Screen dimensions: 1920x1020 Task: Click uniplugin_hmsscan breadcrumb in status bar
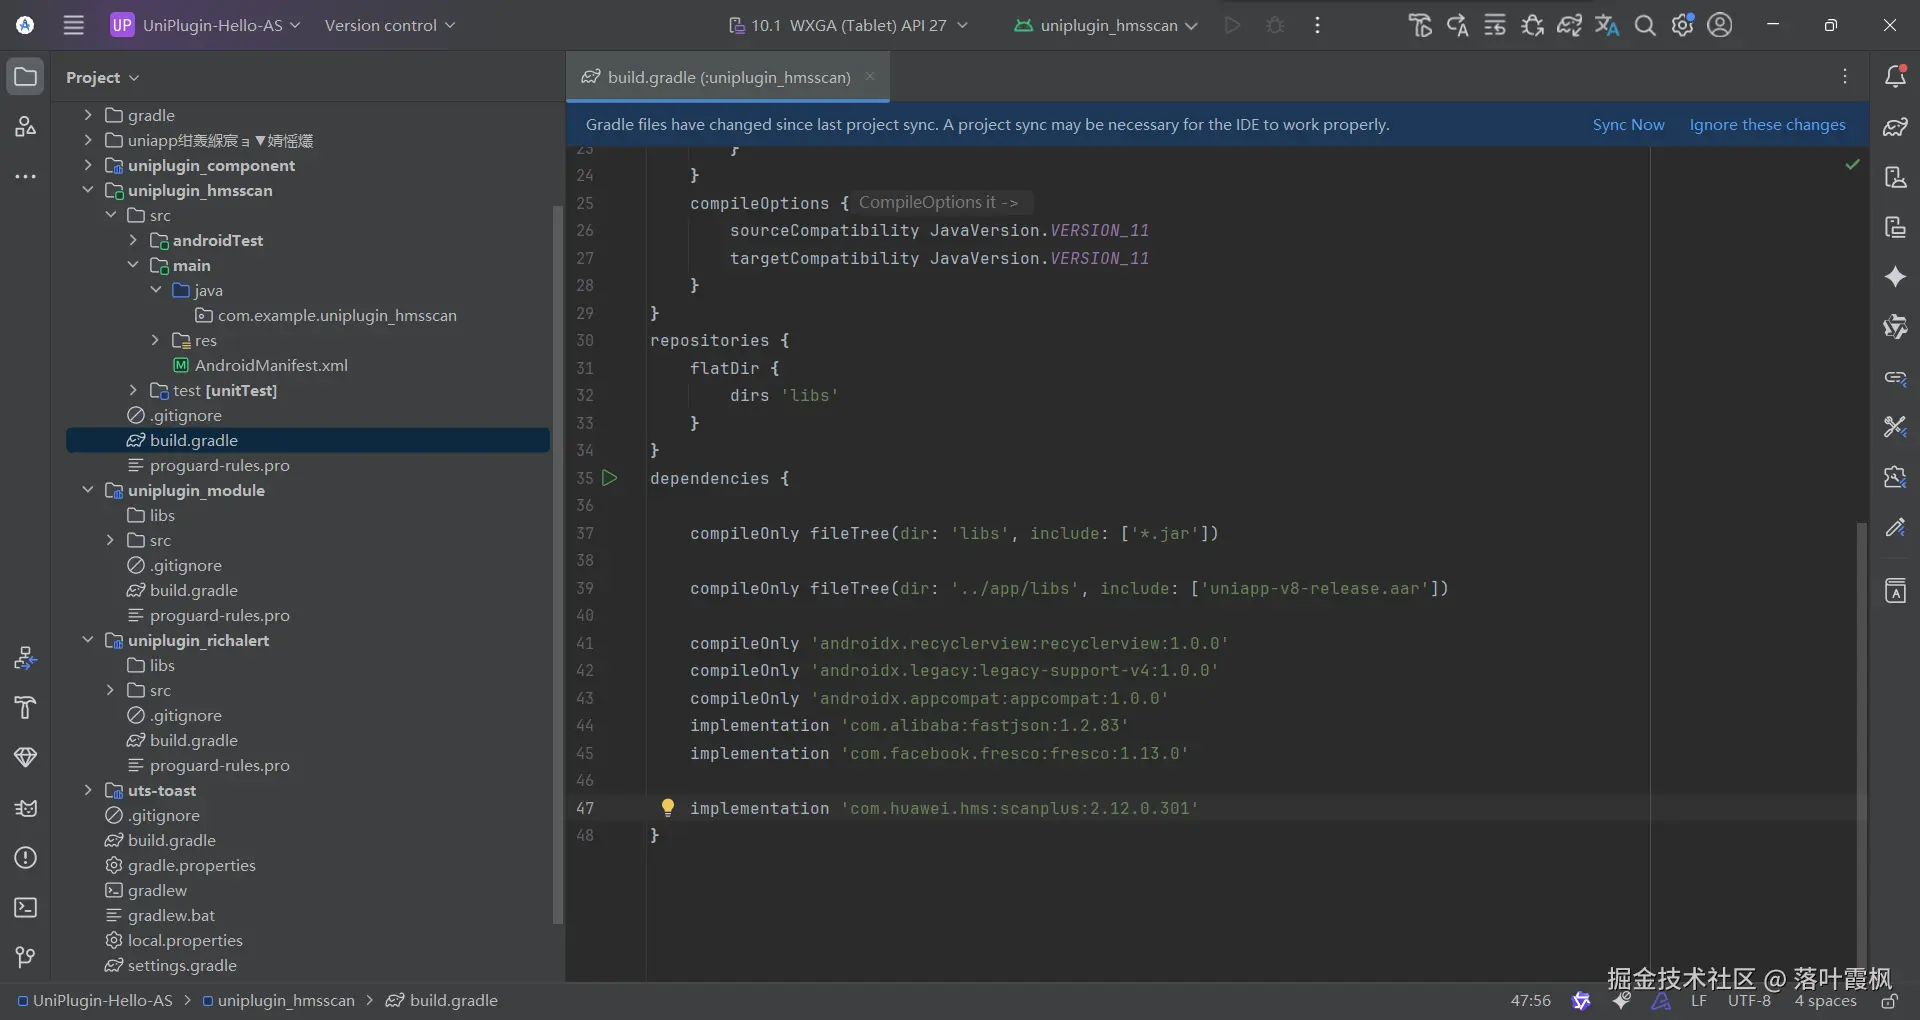278,1001
